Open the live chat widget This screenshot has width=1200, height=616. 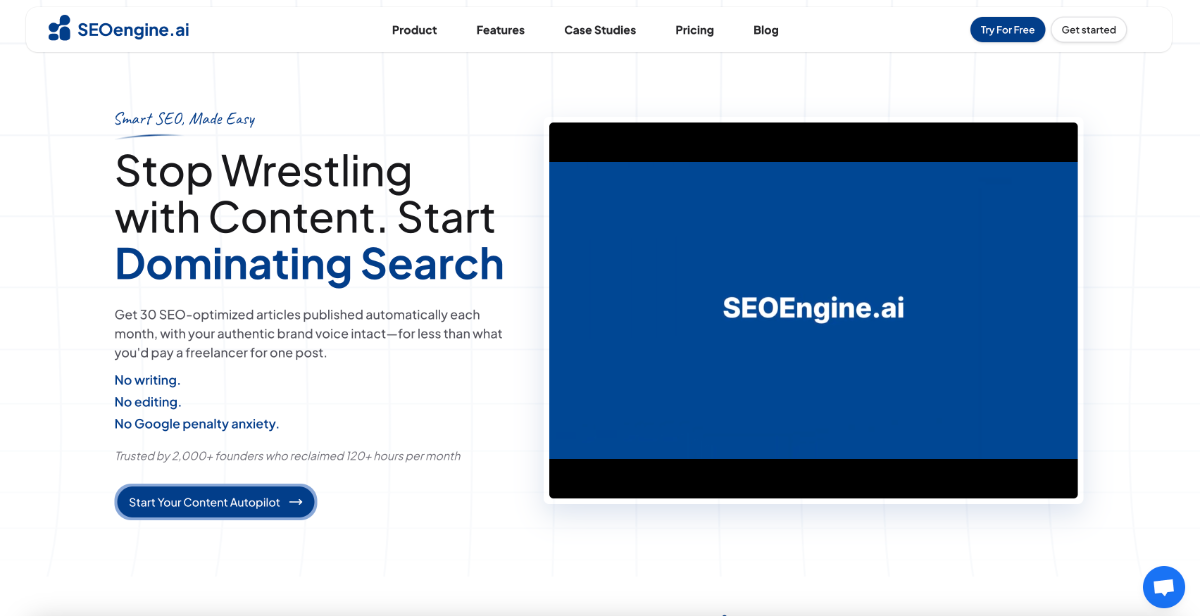click(1163, 587)
